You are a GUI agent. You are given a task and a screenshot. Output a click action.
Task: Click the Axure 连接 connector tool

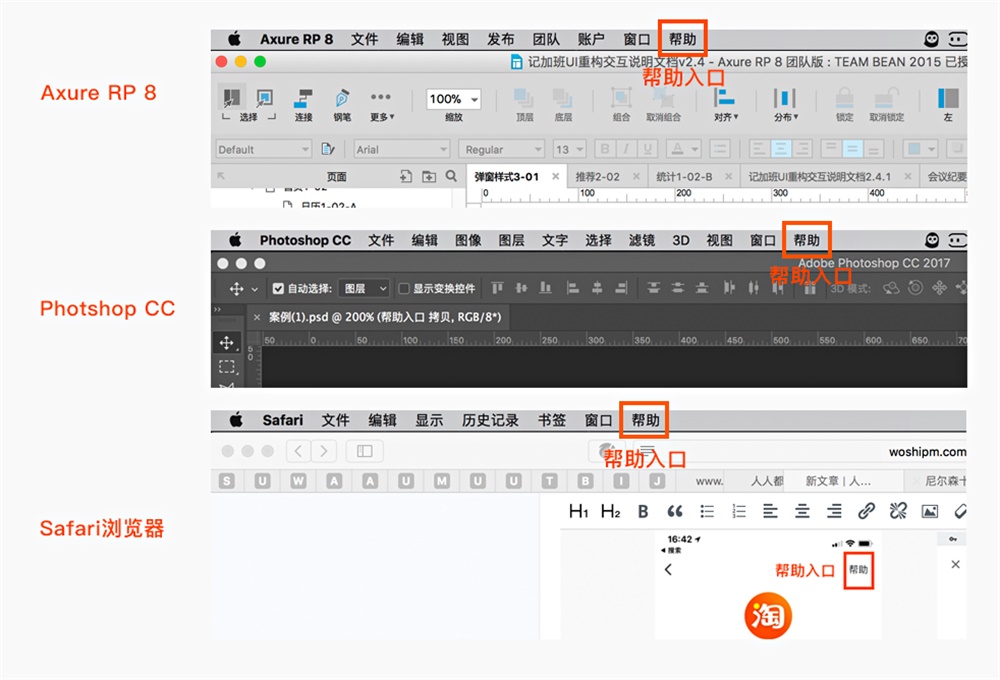(303, 98)
